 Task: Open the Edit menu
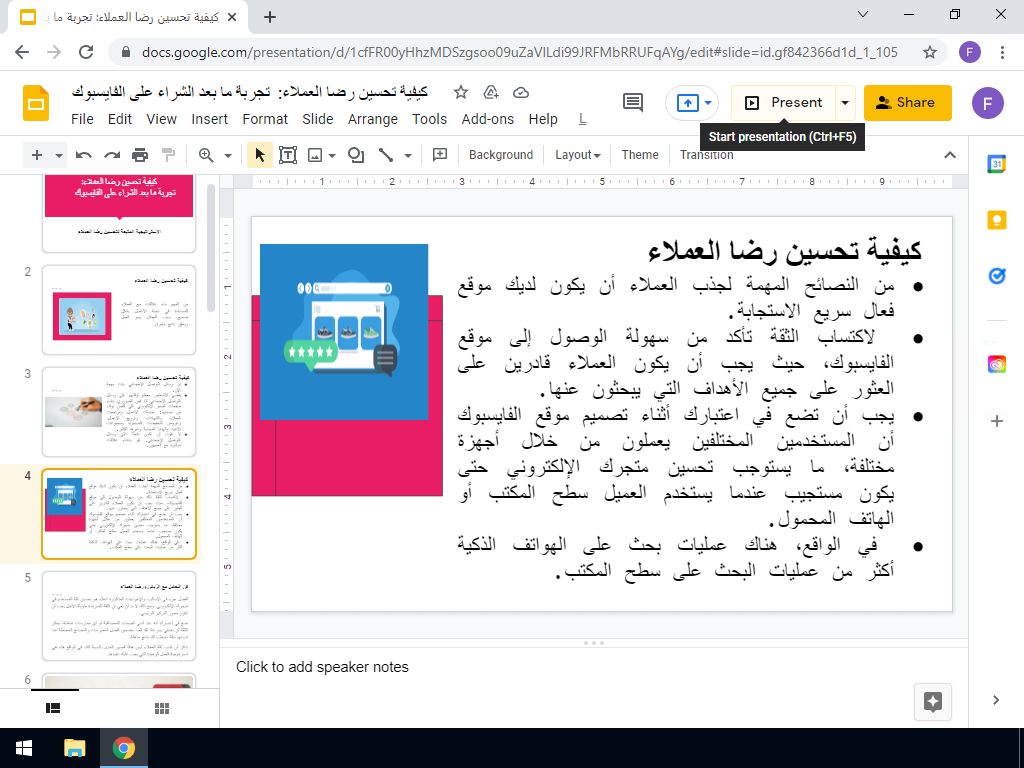pos(120,119)
